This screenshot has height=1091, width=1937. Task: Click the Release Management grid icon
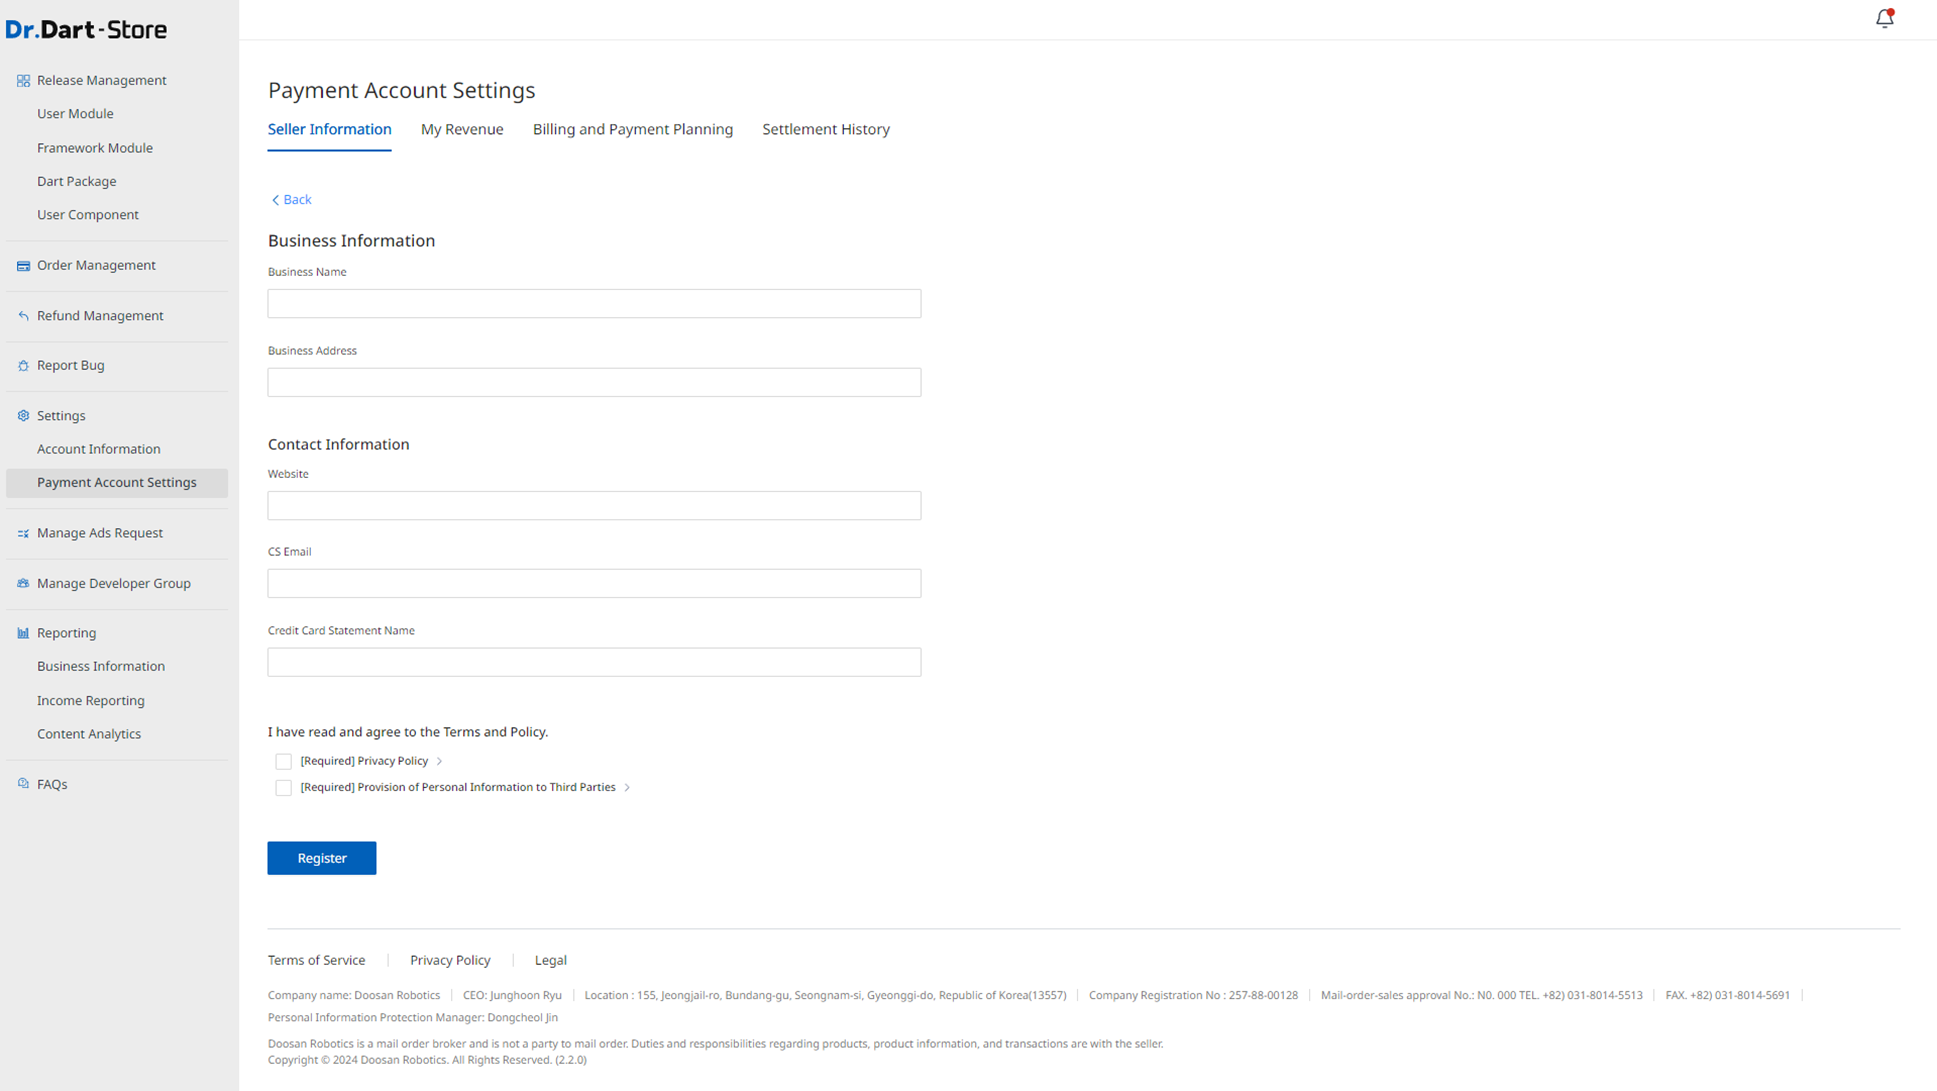[x=23, y=80]
